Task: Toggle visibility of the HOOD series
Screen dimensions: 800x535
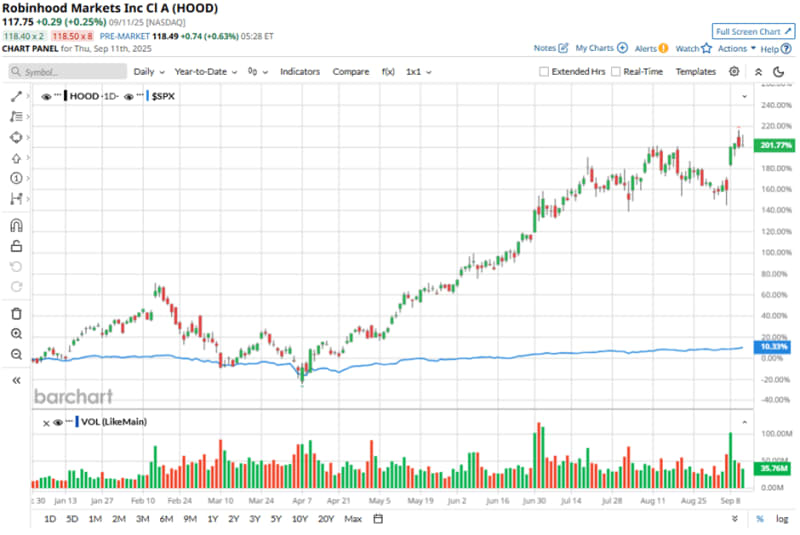Action: click(47, 97)
